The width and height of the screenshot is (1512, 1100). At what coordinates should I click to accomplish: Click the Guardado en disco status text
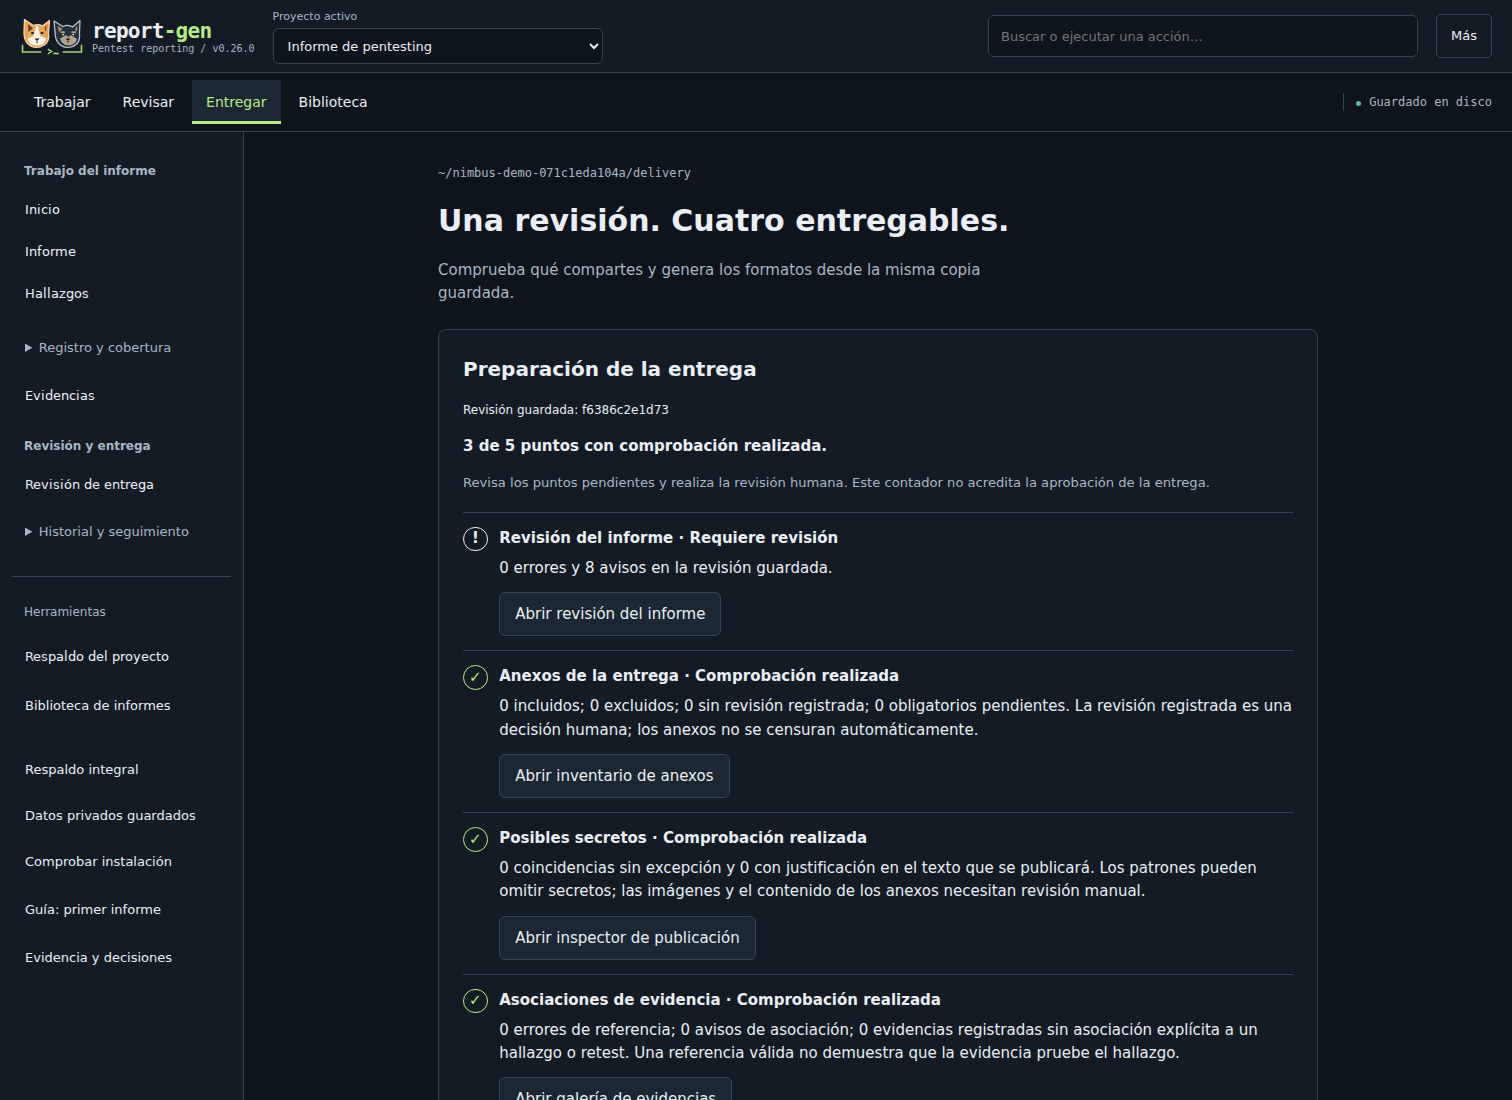point(1430,102)
